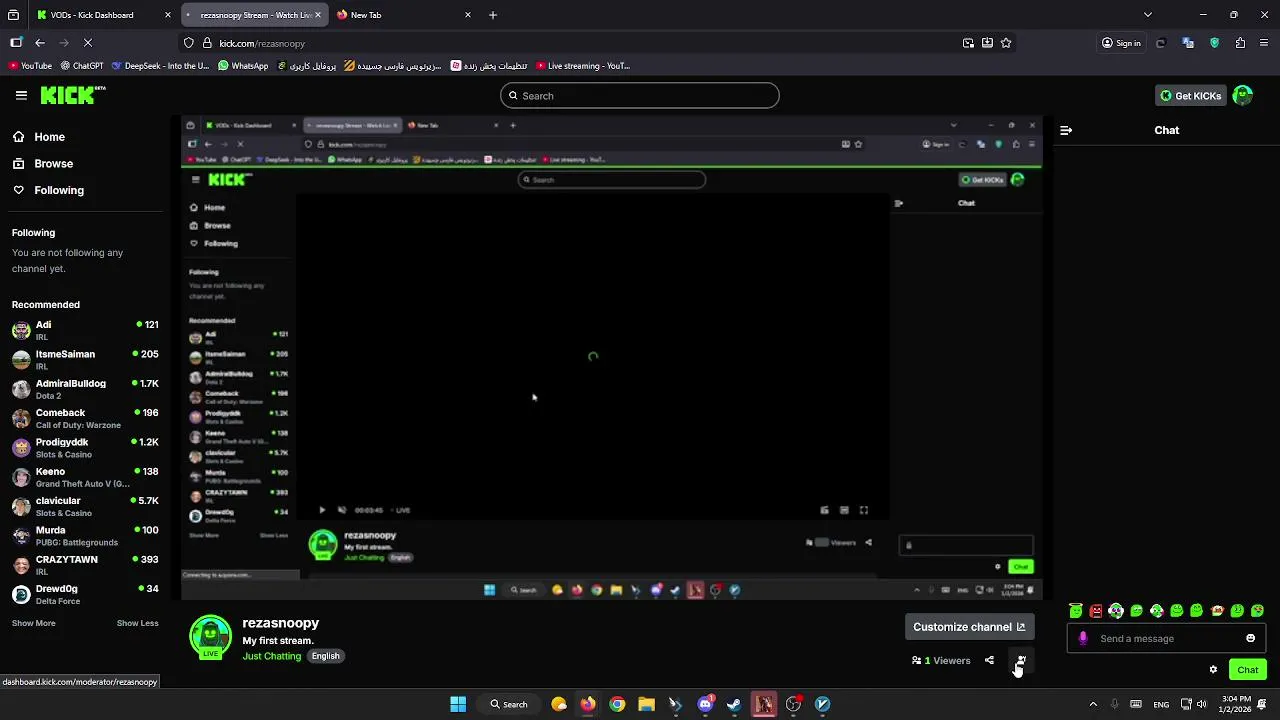Click the rezasnoopy LIVE channel avatar
The width and height of the screenshot is (1280, 720).
(x=211, y=637)
